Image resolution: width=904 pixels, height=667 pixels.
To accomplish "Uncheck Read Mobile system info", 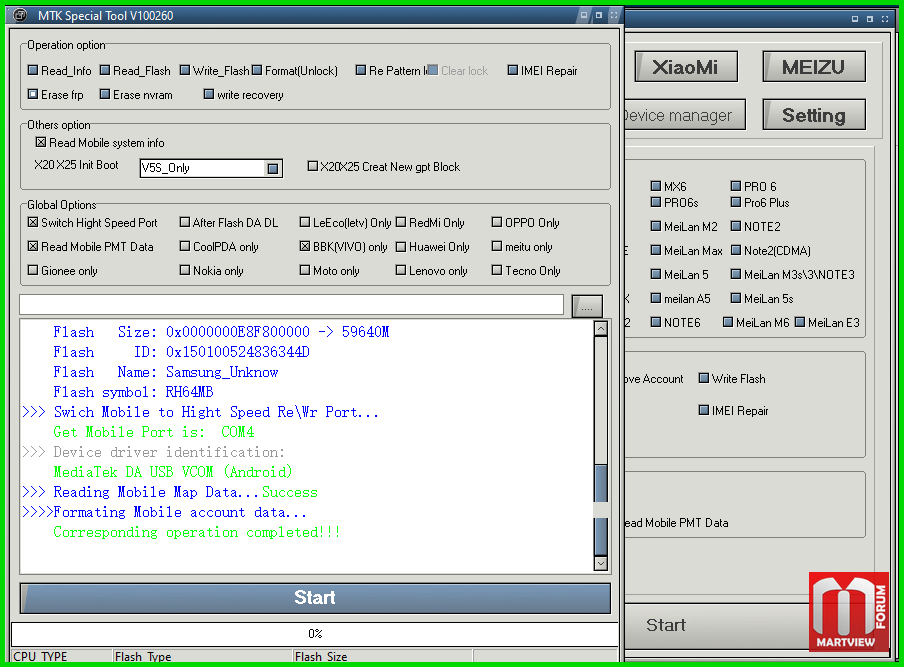I will pyautogui.click(x=41, y=142).
